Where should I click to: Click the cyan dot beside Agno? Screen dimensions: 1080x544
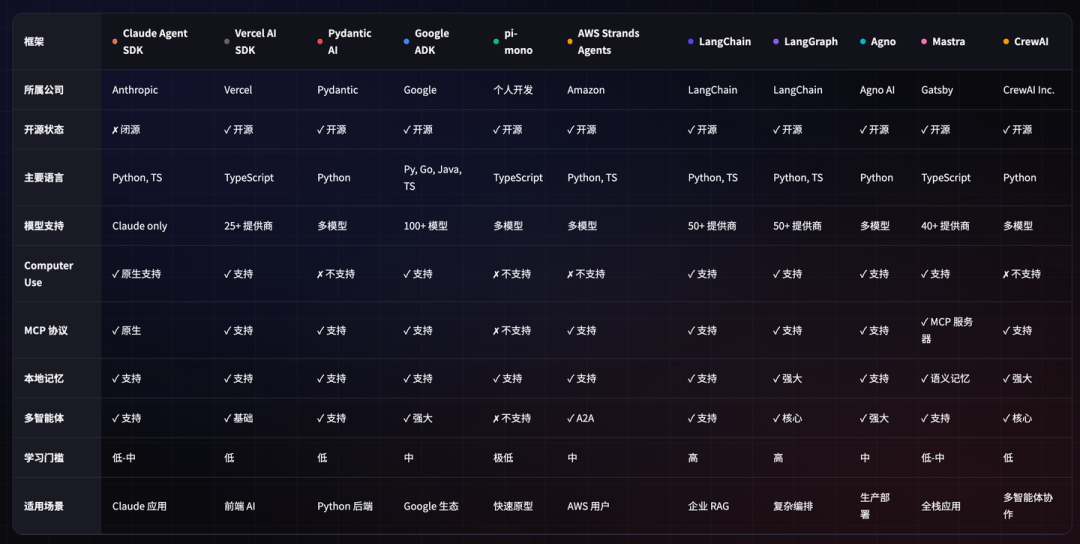pyautogui.click(x=862, y=41)
